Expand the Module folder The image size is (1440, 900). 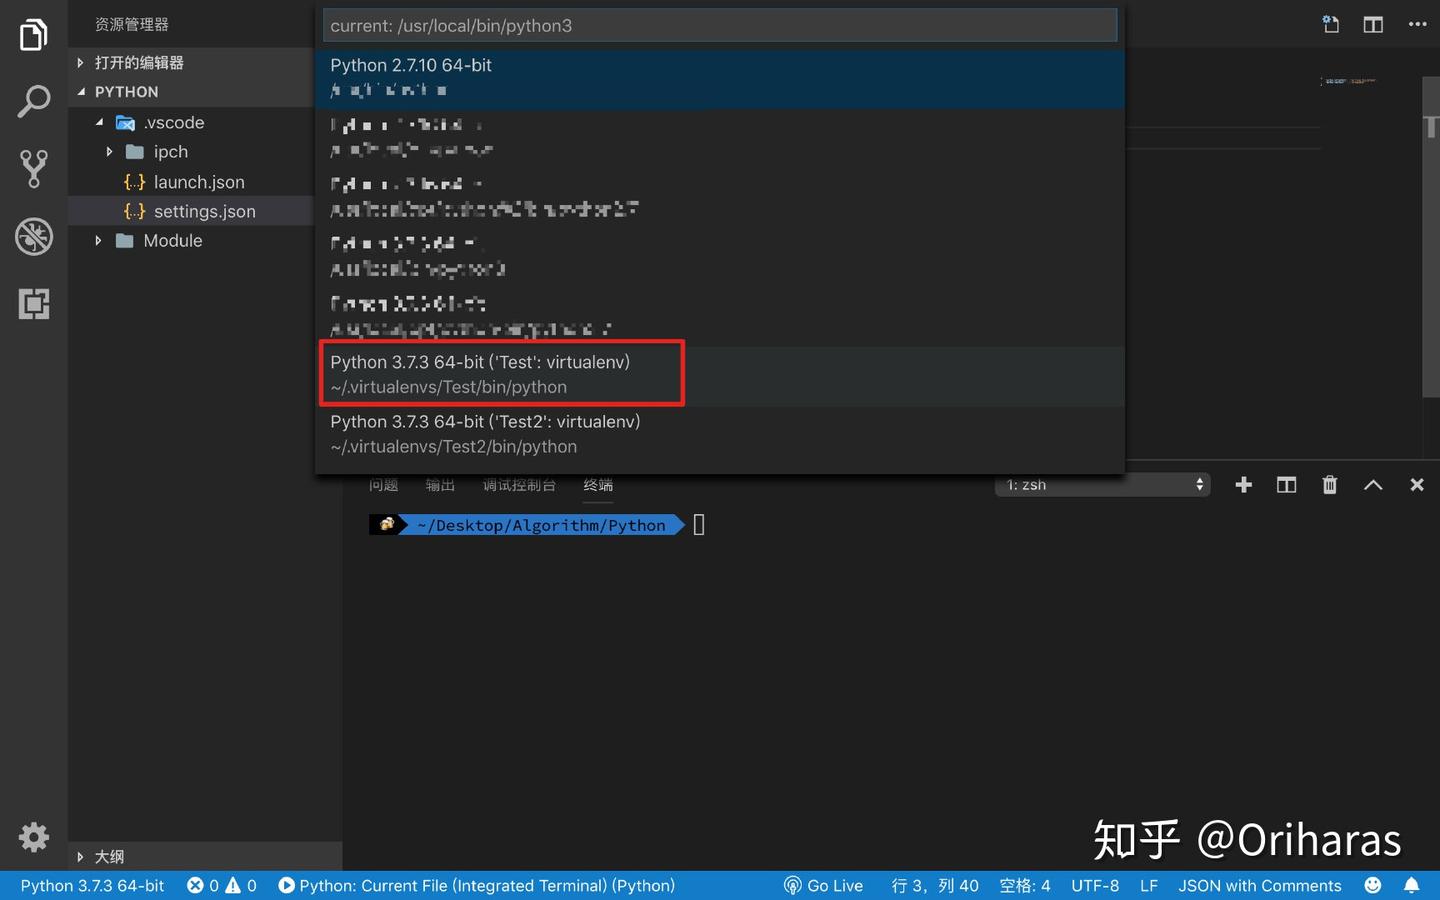97,240
